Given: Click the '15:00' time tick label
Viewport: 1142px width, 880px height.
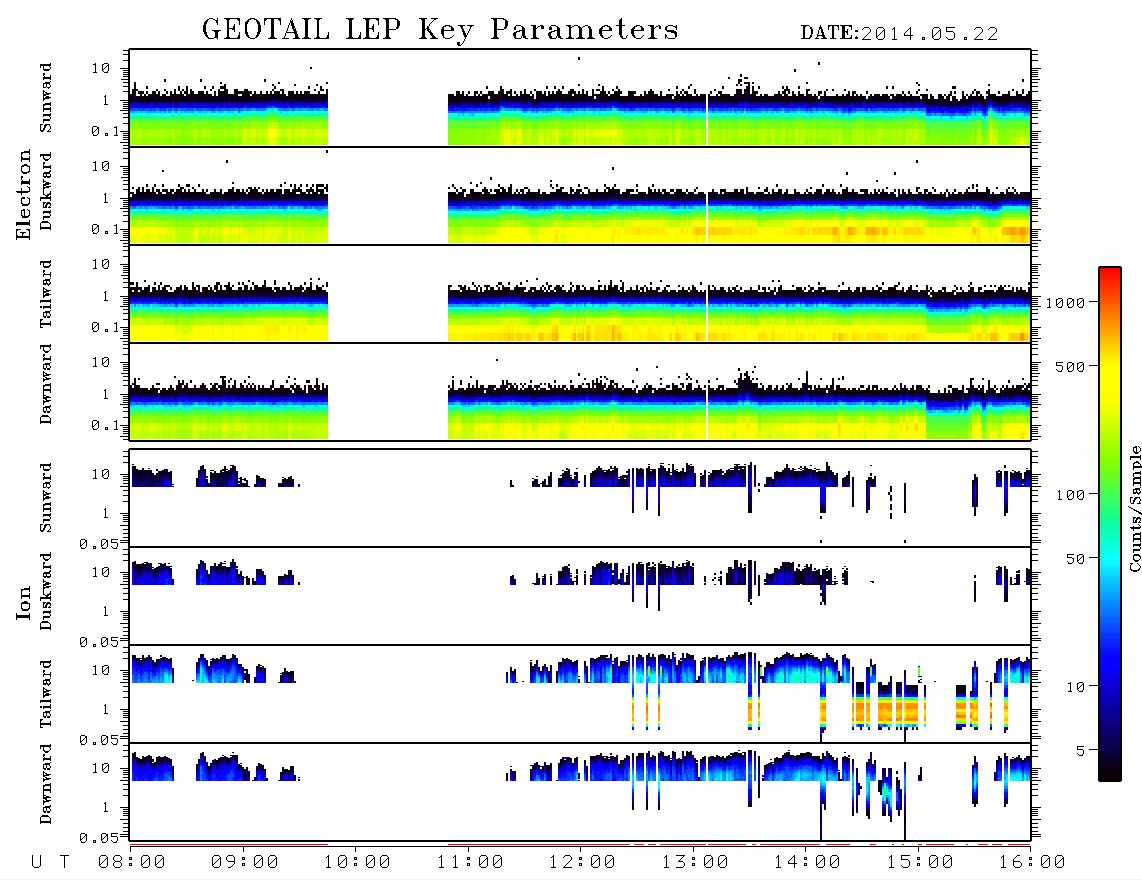Looking at the screenshot, I should 920,862.
